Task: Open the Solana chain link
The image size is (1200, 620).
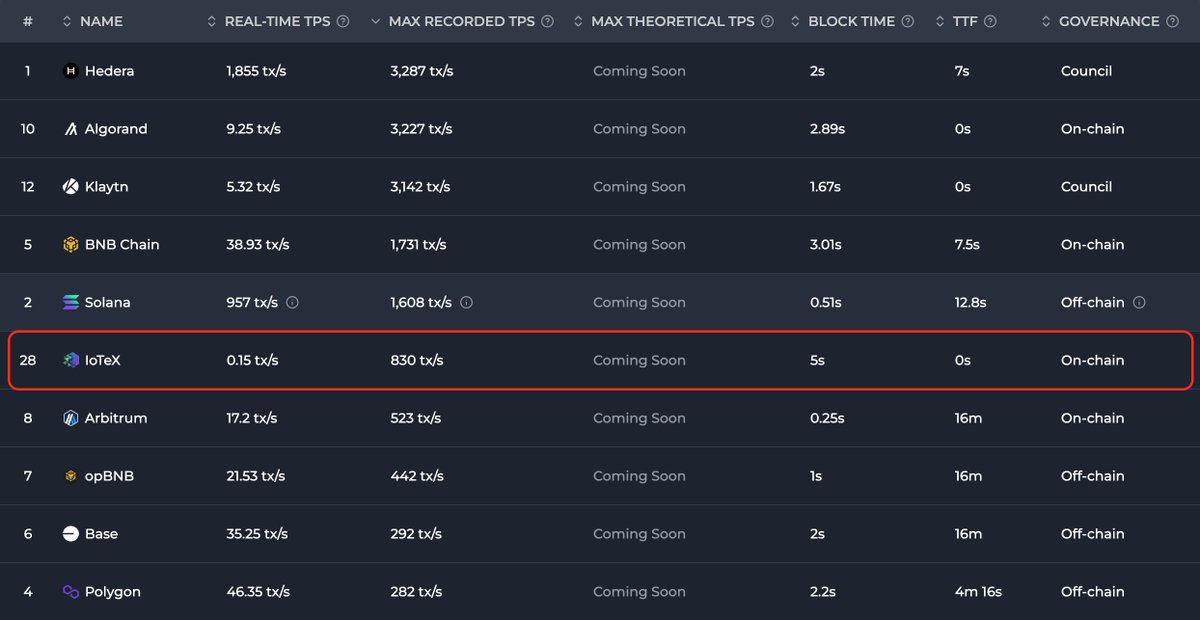Action: (107, 303)
